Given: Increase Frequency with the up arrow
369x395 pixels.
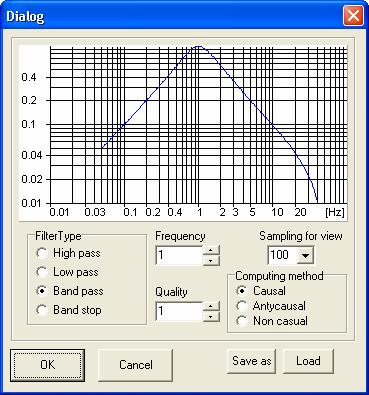Looking at the screenshot, I should click(x=211, y=250).
